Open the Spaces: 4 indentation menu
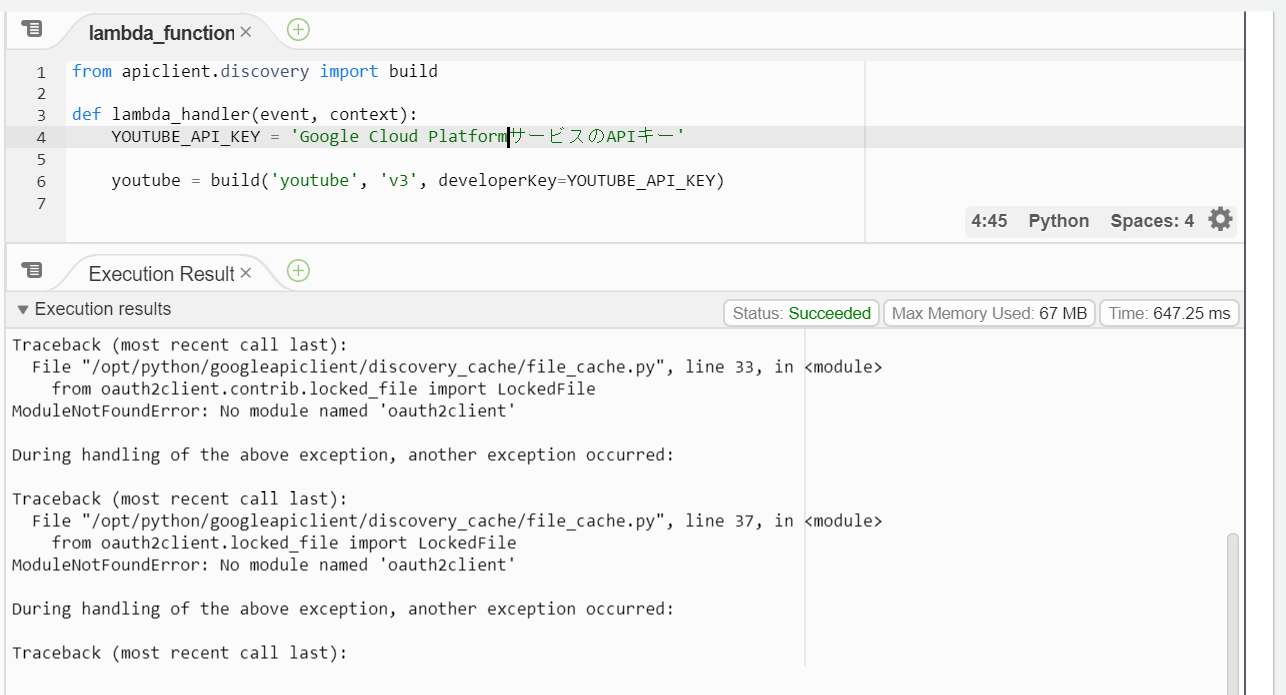The image size is (1286, 695). pos(1151,221)
